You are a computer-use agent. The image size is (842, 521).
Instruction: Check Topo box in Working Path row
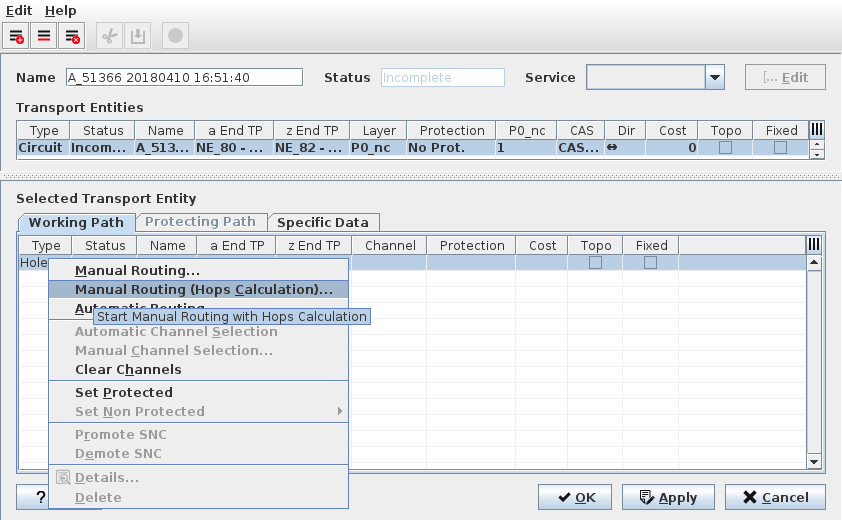pos(596,262)
